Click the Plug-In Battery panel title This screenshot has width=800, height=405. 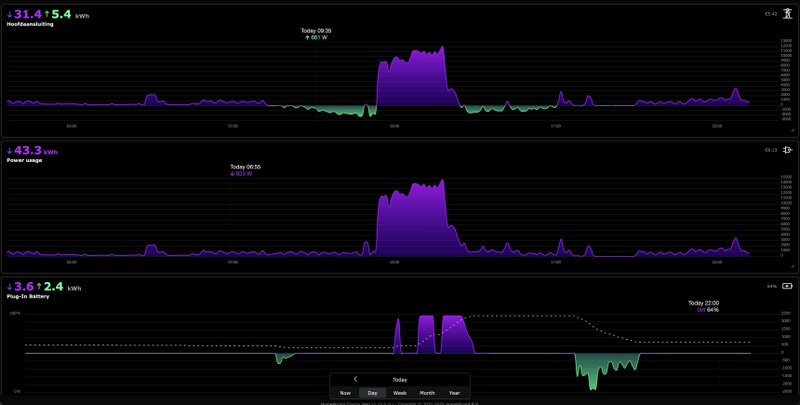pyautogui.click(x=28, y=296)
